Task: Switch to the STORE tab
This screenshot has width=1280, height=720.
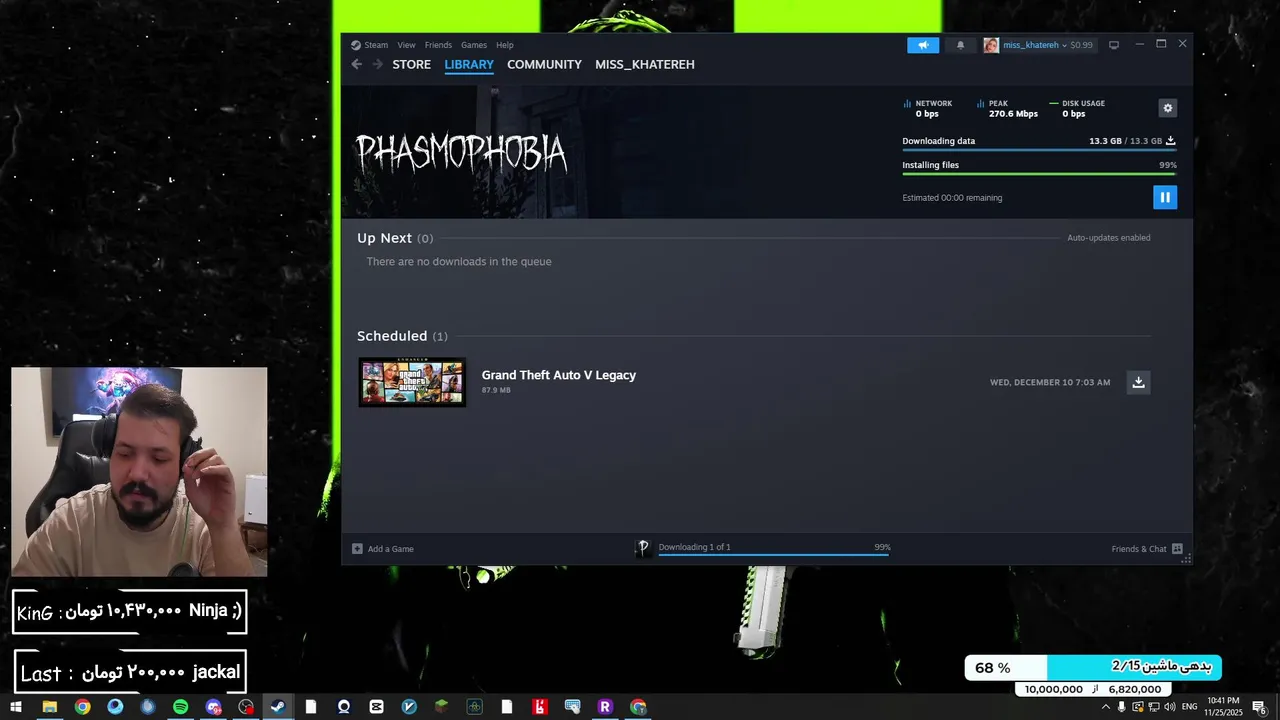Action: [x=411, y=64]
